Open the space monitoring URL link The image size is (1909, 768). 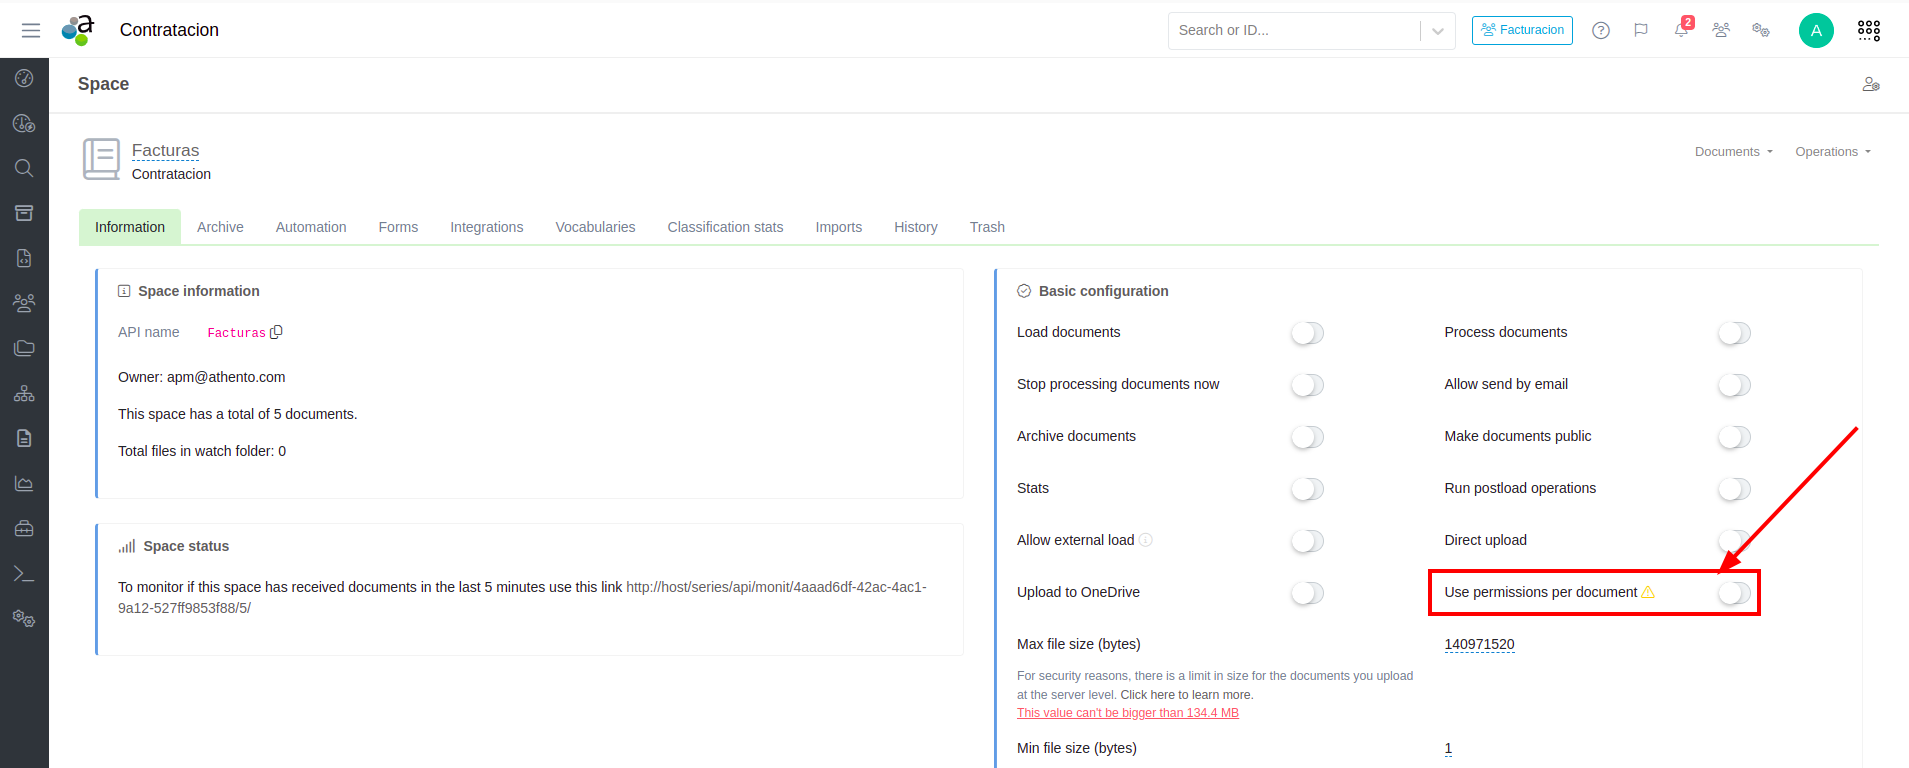coord(776,587)
